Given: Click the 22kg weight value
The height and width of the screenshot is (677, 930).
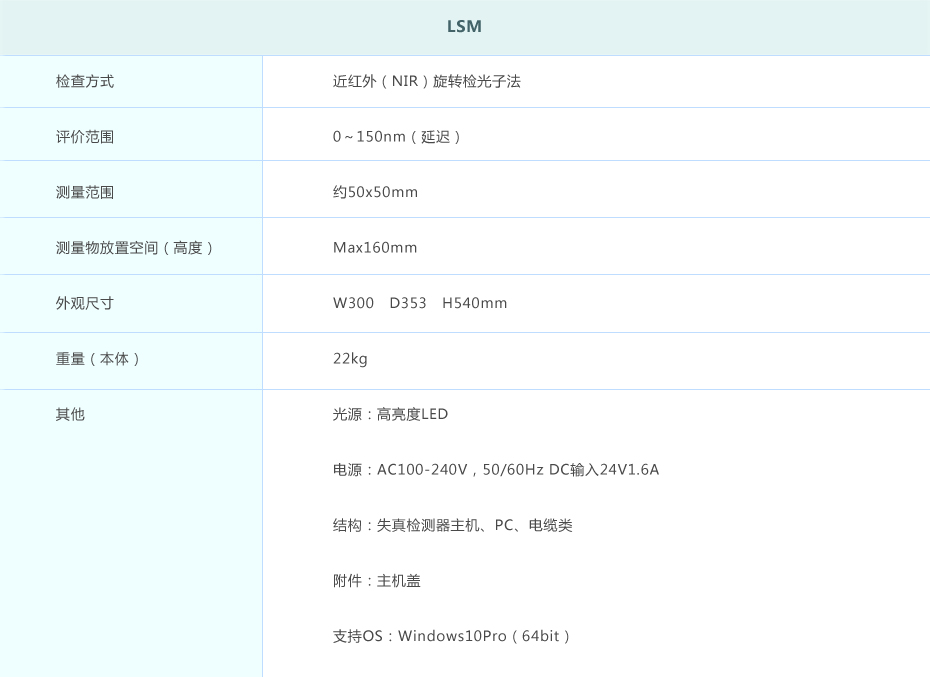Looking at the screenshot, I should tap(350, 359).
